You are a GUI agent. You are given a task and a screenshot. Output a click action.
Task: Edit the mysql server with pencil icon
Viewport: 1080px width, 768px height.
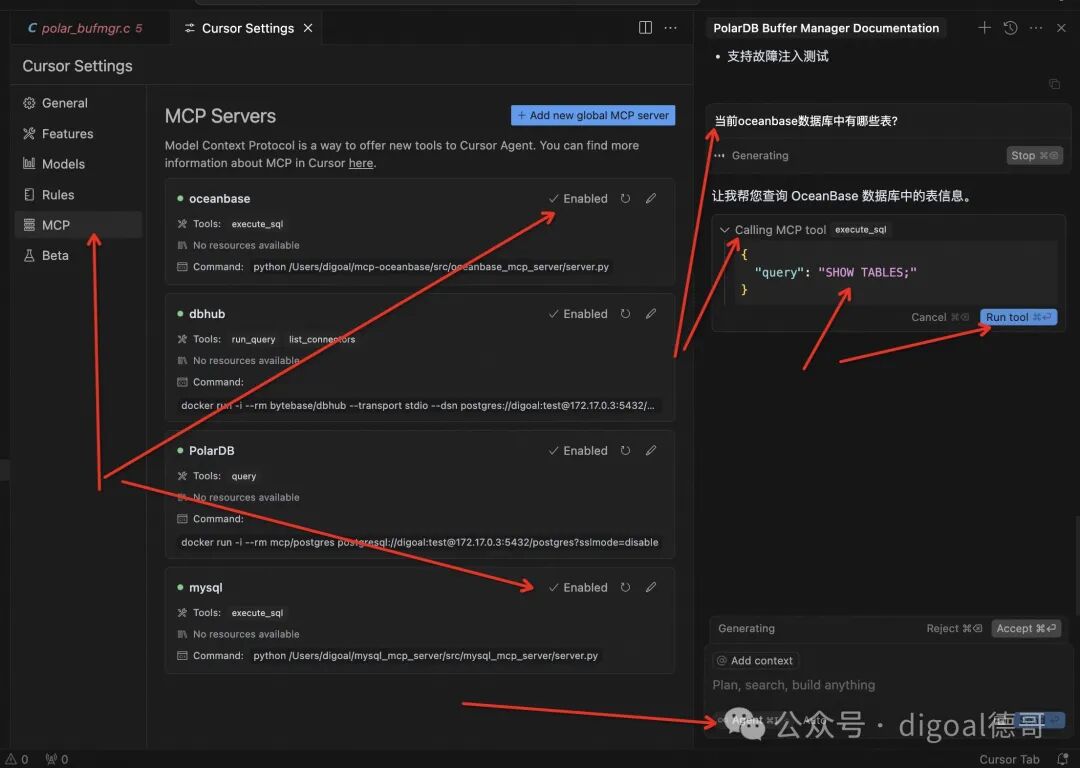(651, 587)
